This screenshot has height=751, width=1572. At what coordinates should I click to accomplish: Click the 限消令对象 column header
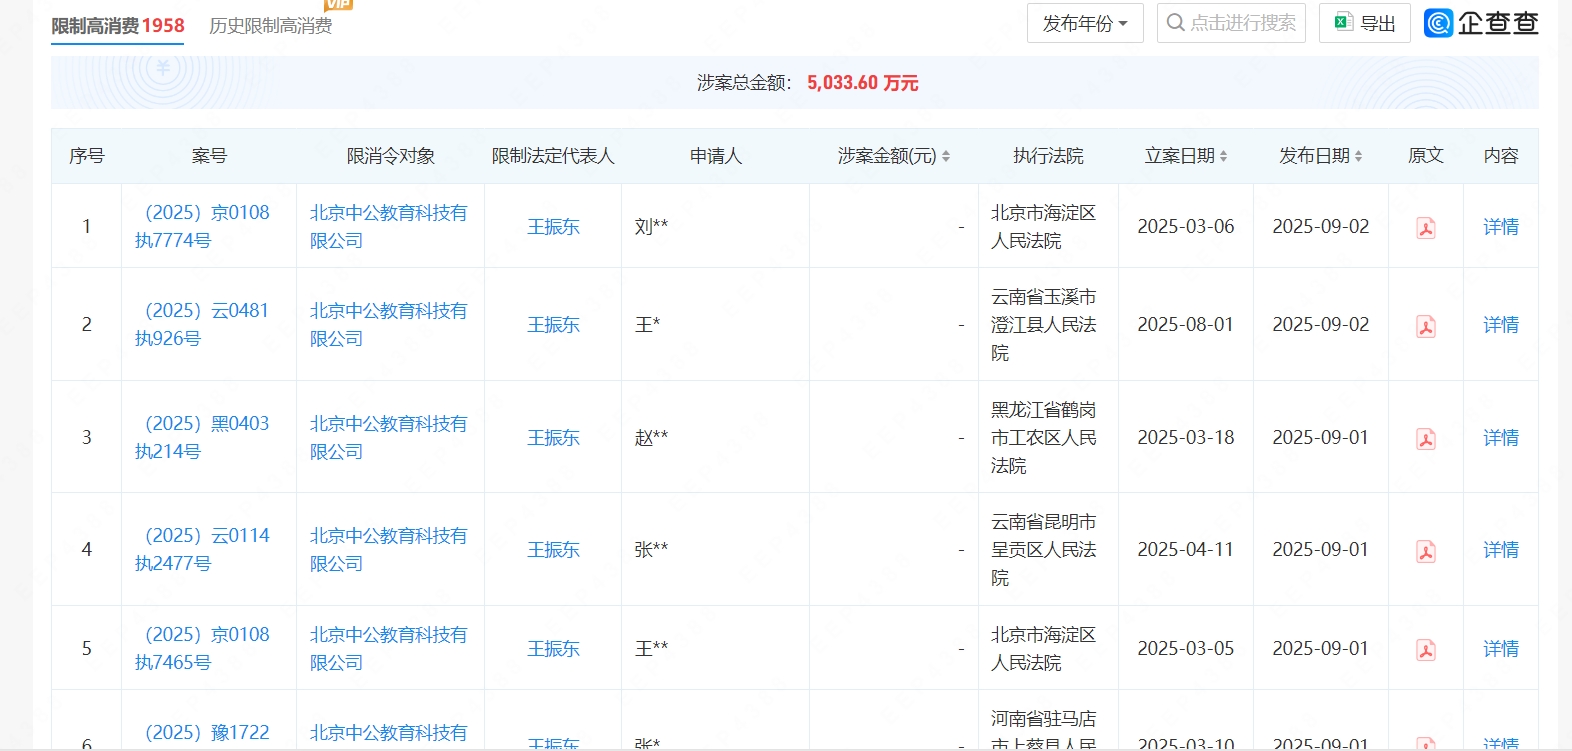391,156
